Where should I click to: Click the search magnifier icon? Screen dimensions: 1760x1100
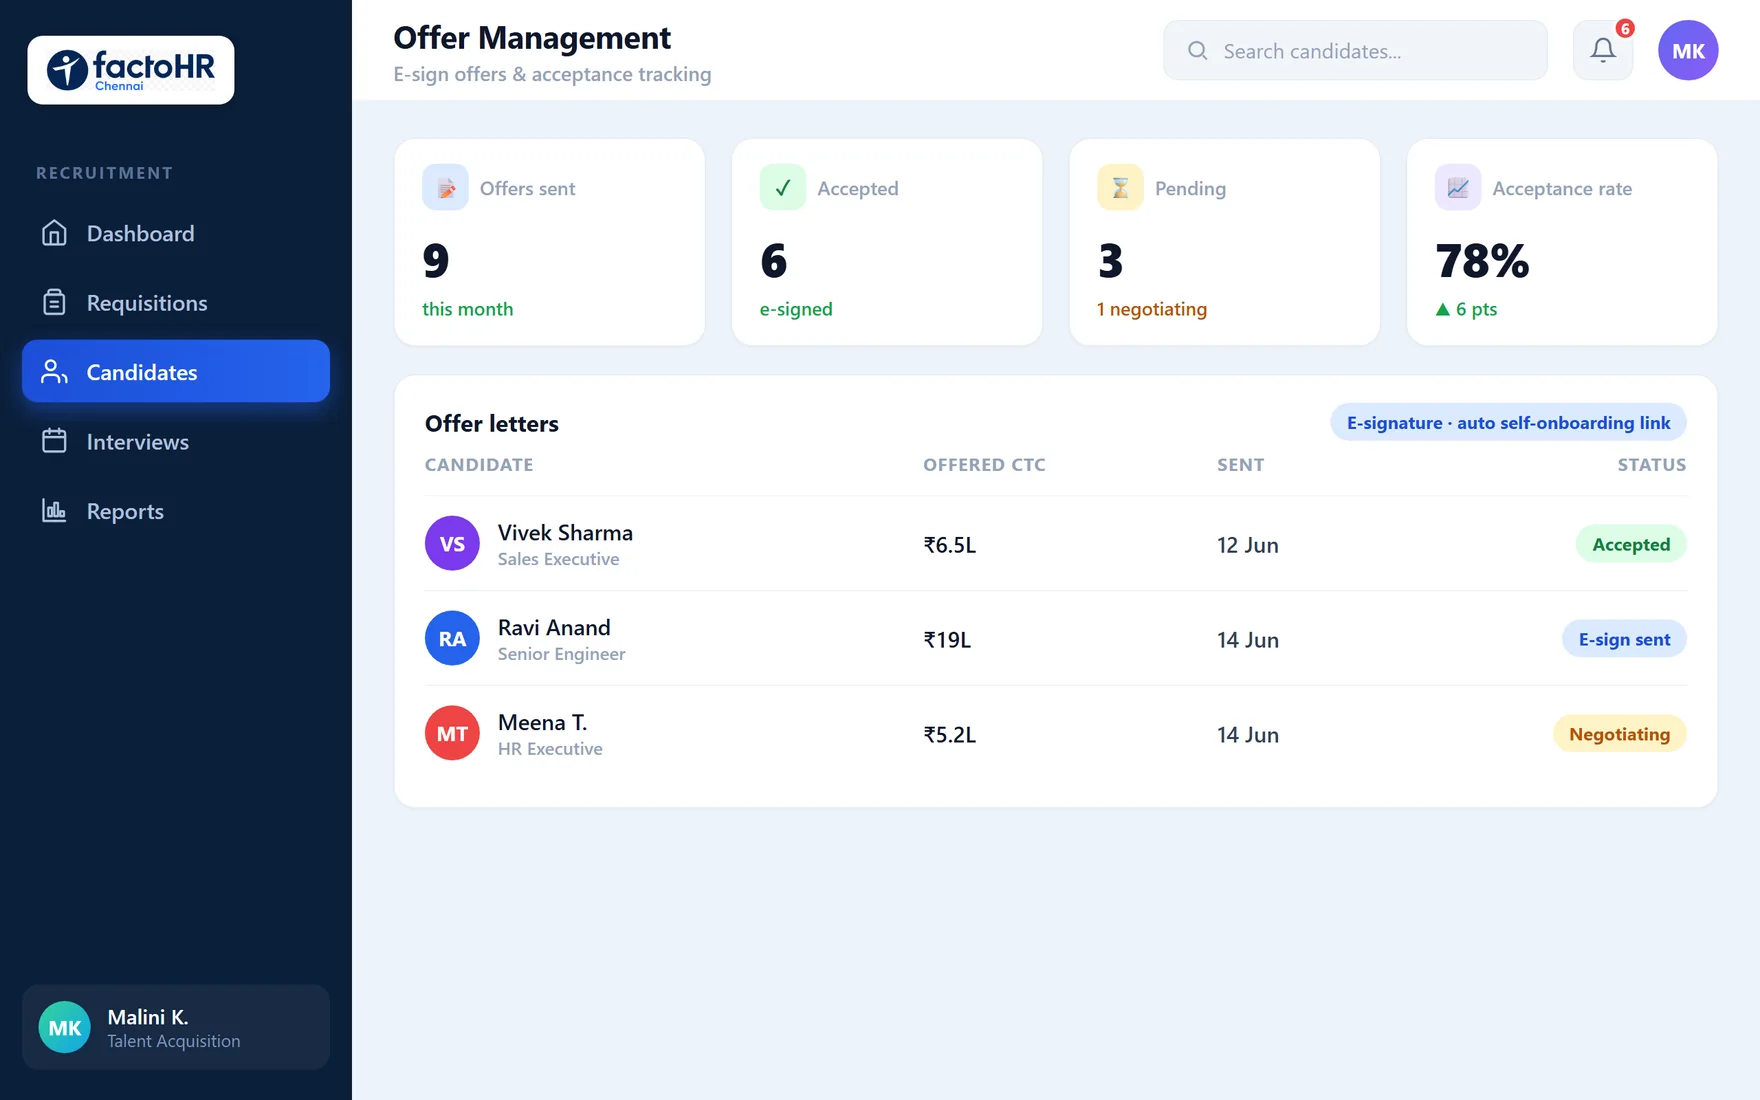1197,50
